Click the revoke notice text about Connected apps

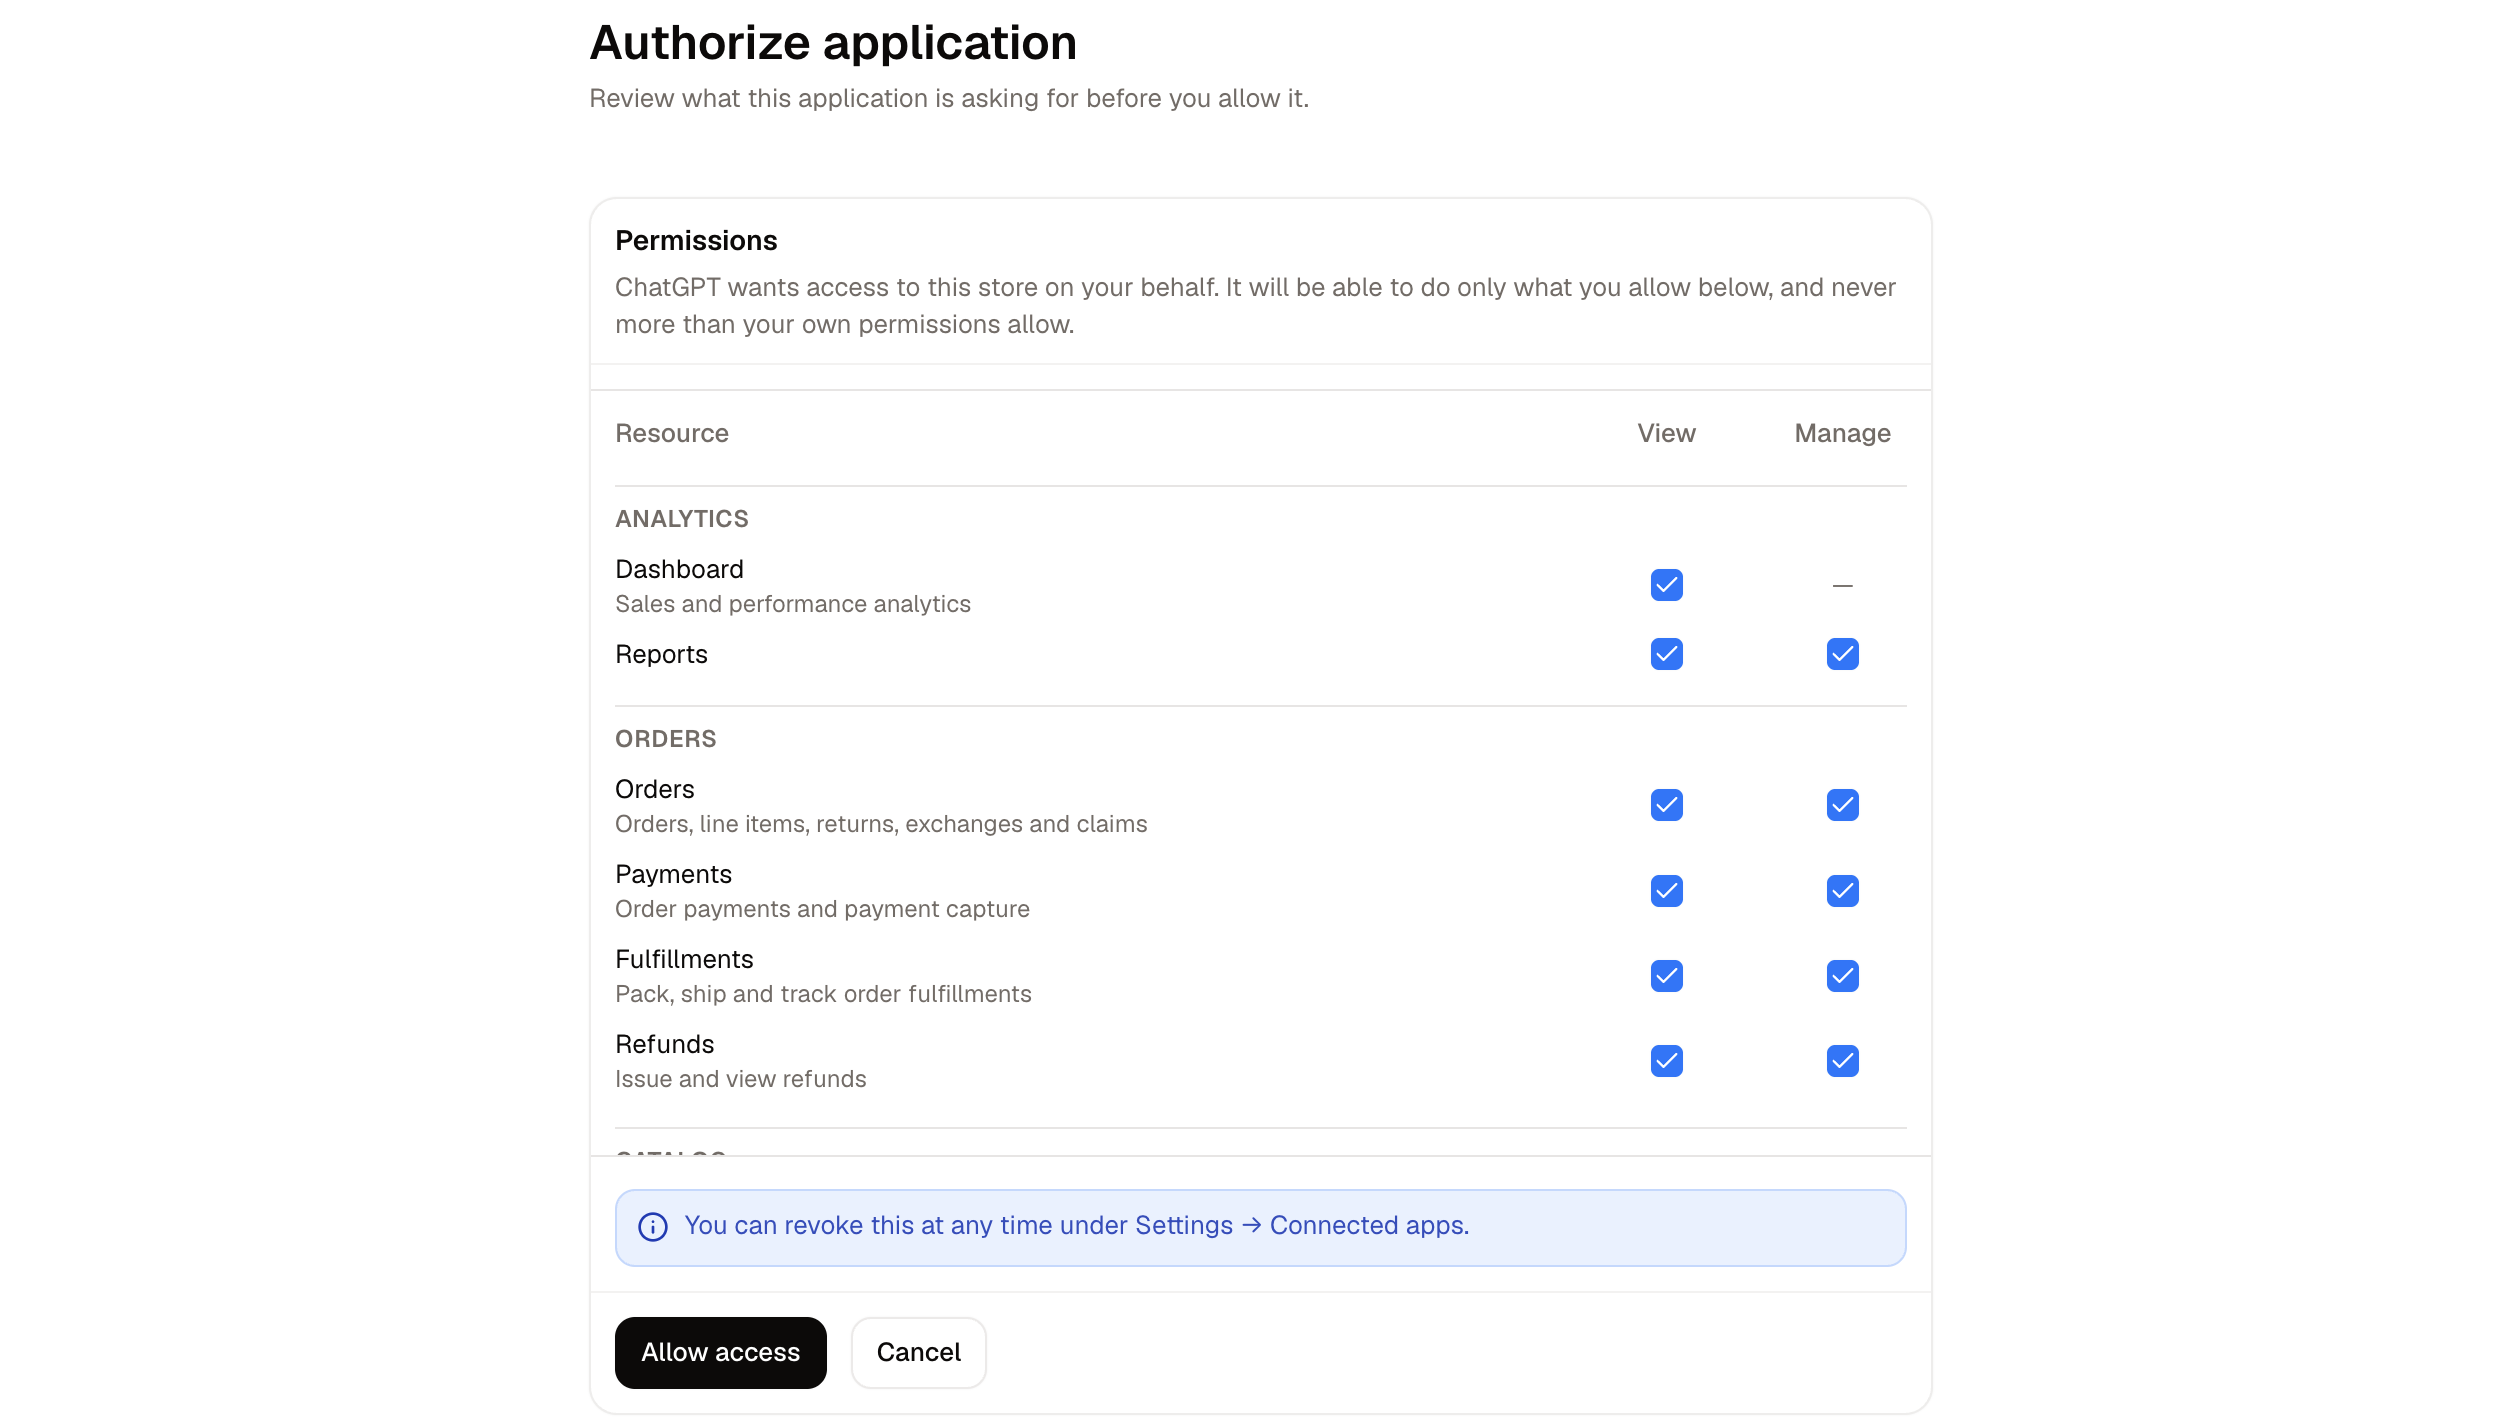point(1076,1226)
